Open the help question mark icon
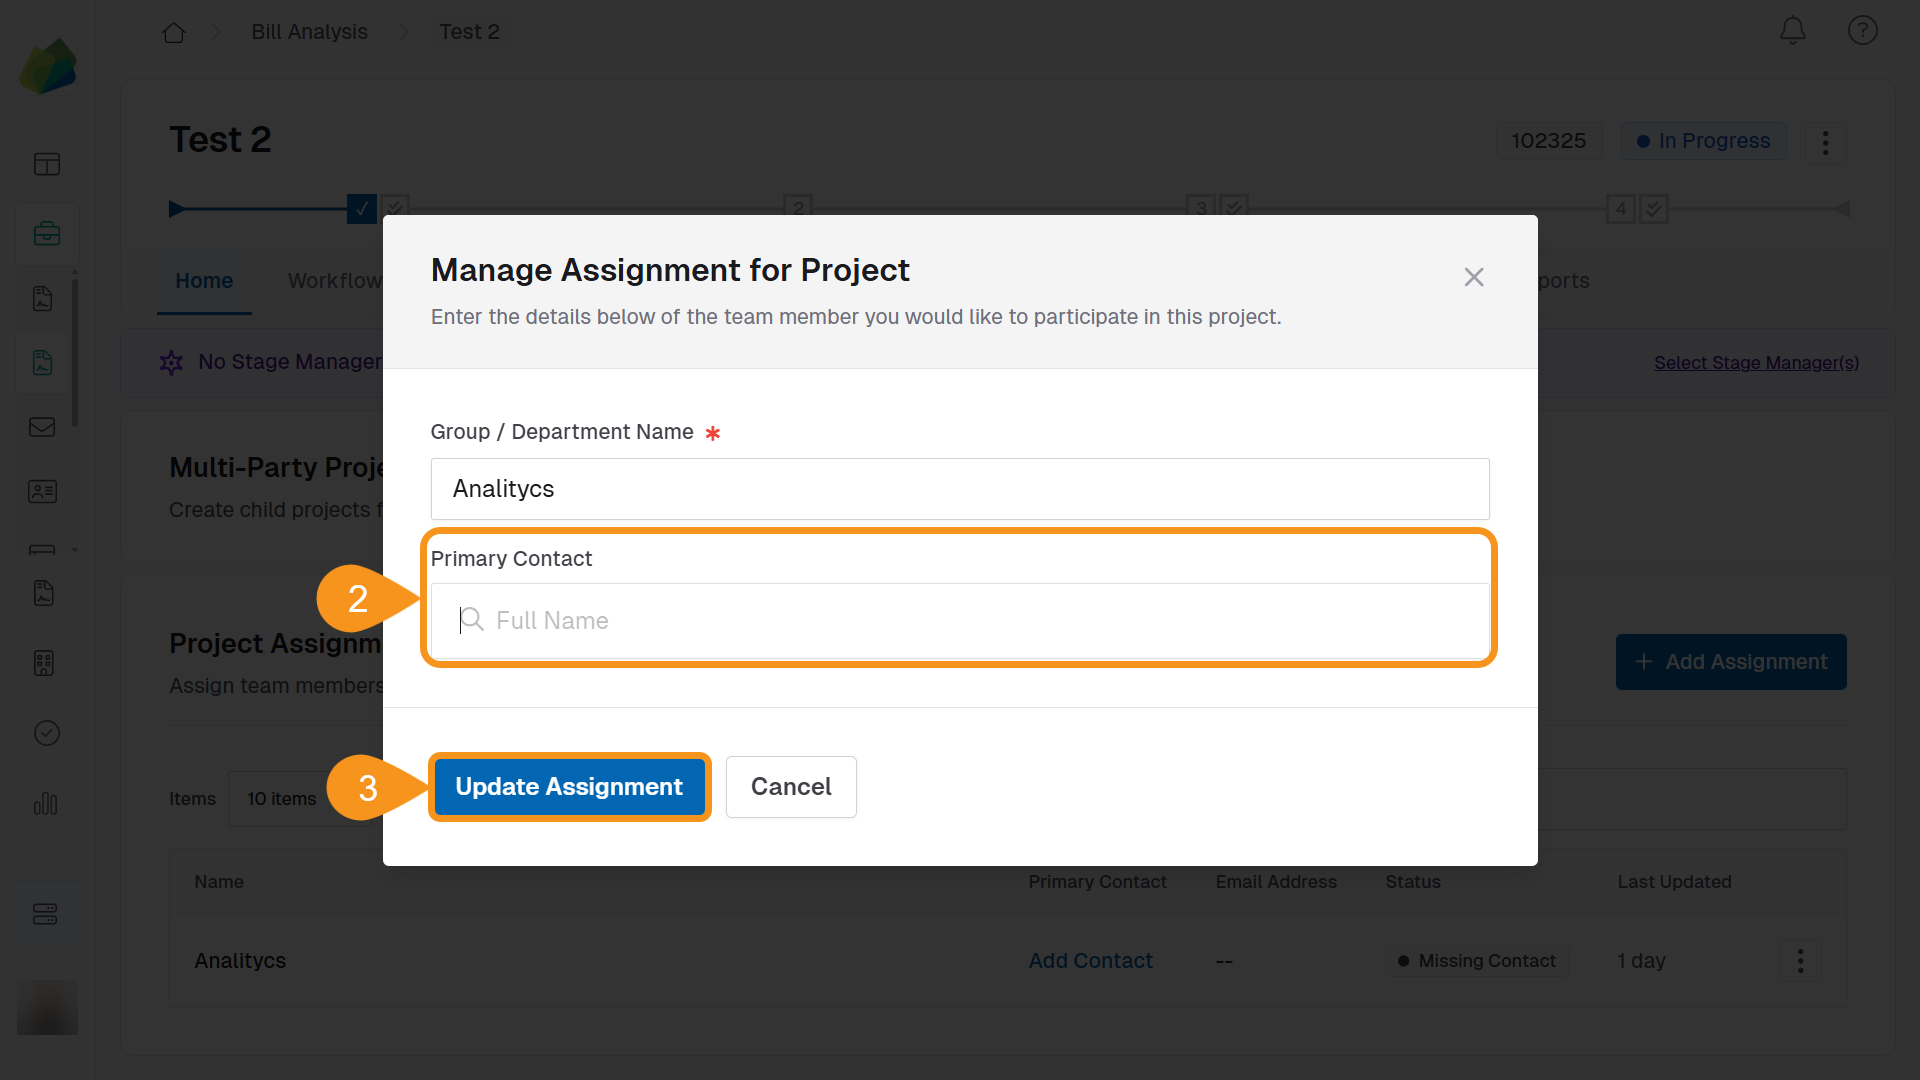Screen dimensions: 1920x1080 pos(1862,30)
